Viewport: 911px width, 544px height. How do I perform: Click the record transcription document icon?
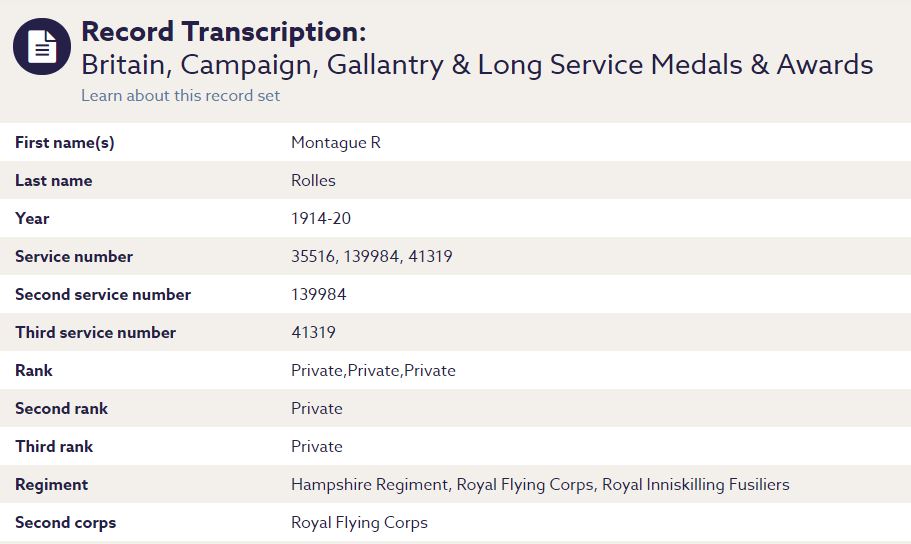[x=42, y=47]
